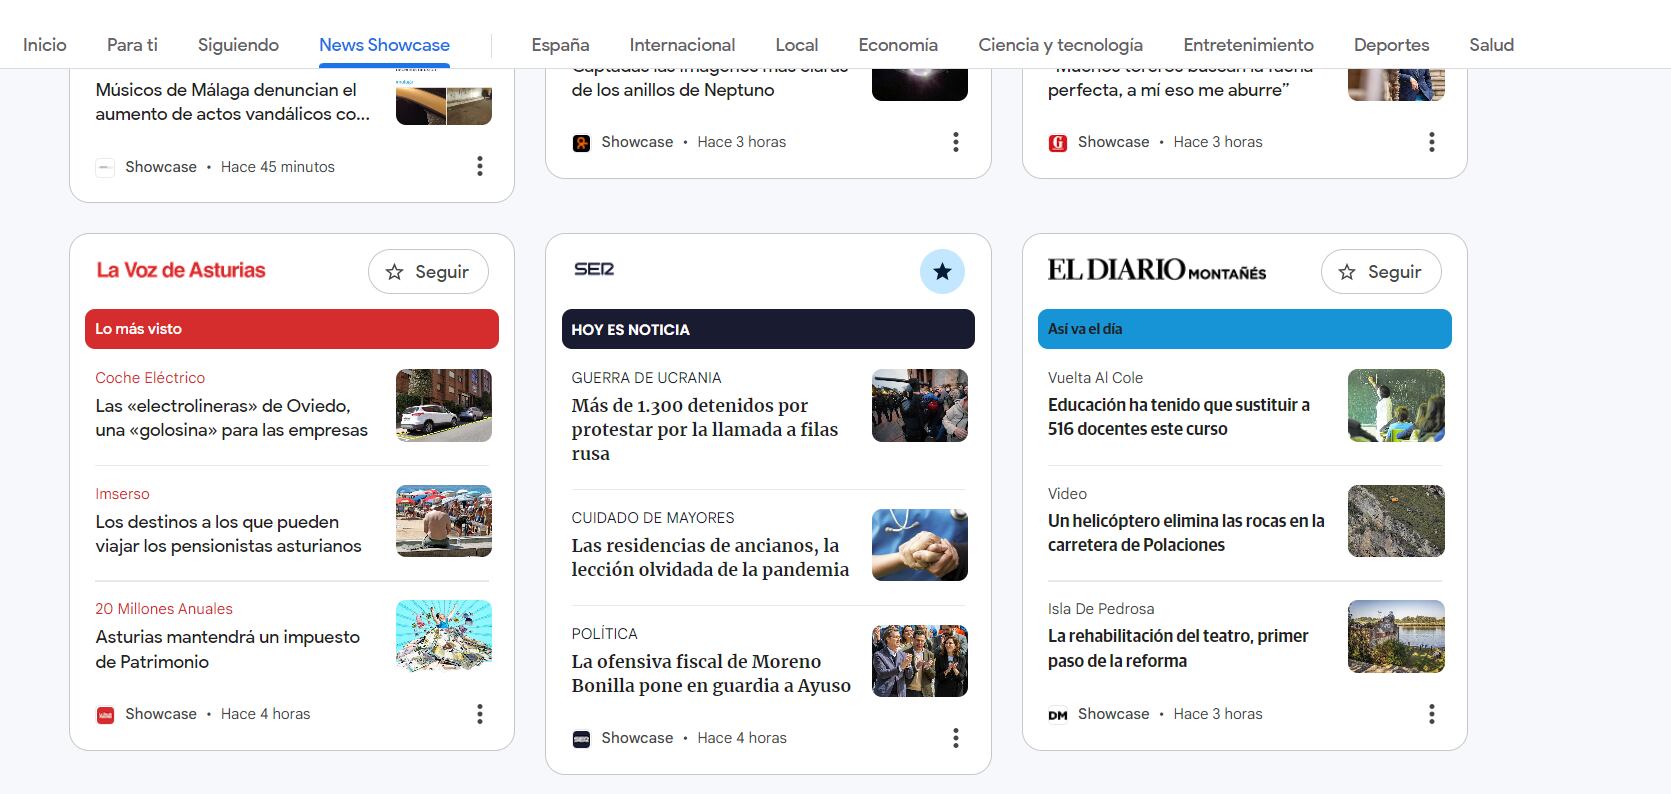Open 'Educación ha tenido que sustituir' article
Viewport: 1671px width, 794px height.
point(1179,417)
